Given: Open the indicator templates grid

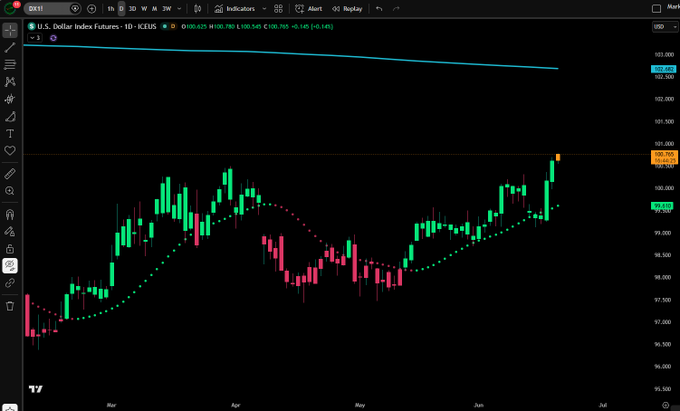Looking at the screenshot, I should pos(278,9).
